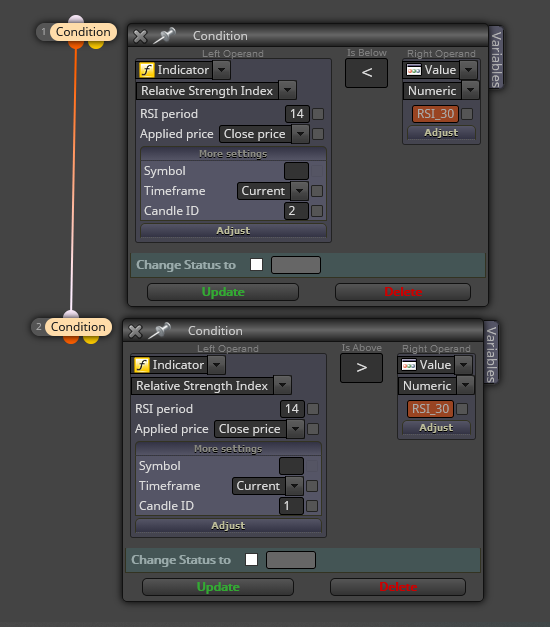
Task: Click Update button in first condition
Action: (223, 292)
